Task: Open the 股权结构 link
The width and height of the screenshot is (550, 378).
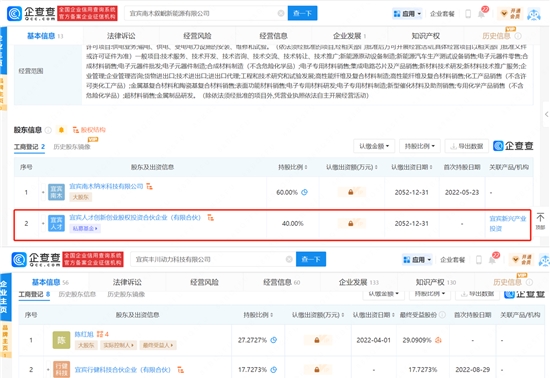Action: point(89,130)
